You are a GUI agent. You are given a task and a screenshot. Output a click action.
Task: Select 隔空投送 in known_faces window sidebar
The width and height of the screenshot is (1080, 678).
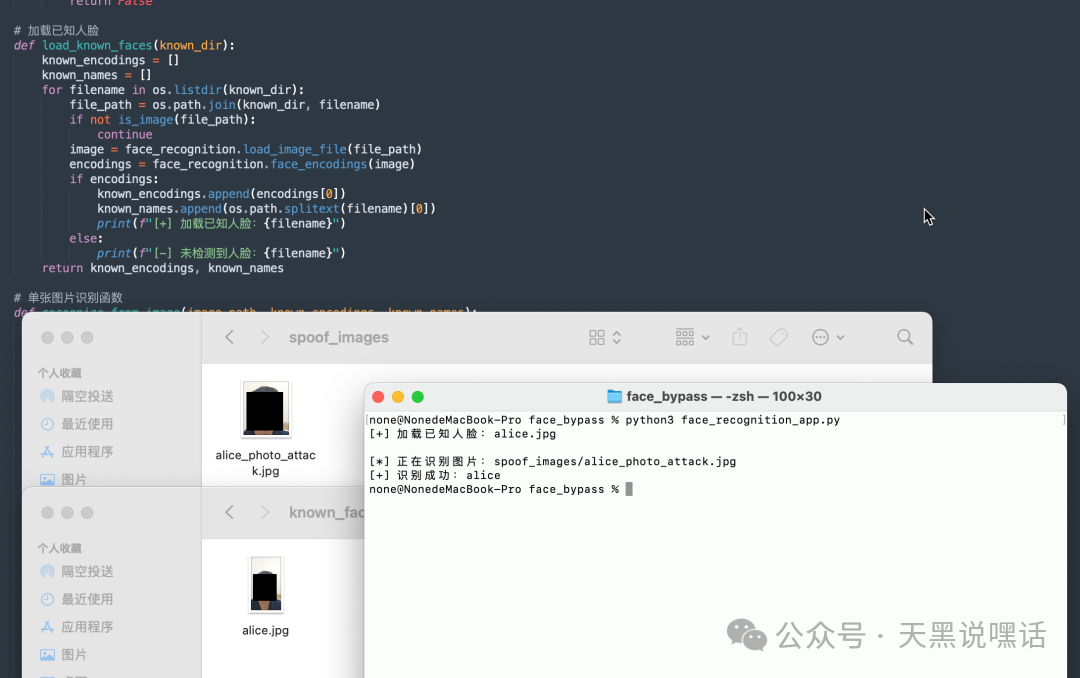click(87, 571)
